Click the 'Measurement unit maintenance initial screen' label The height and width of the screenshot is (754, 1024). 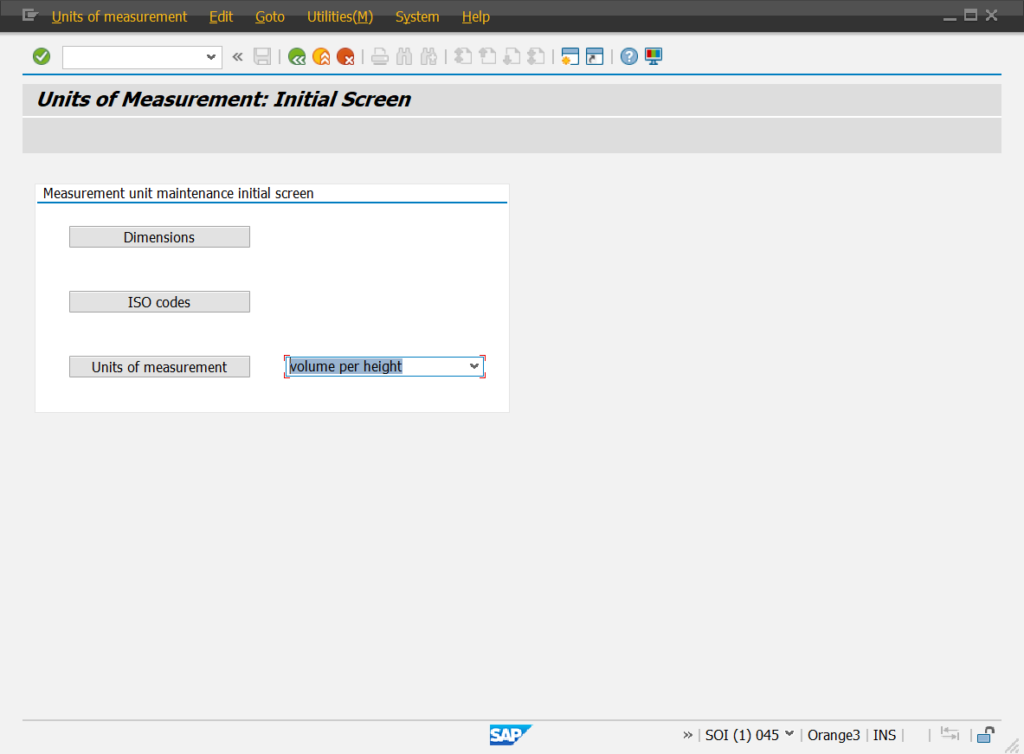pyautogui.click(x=178, y=193)
